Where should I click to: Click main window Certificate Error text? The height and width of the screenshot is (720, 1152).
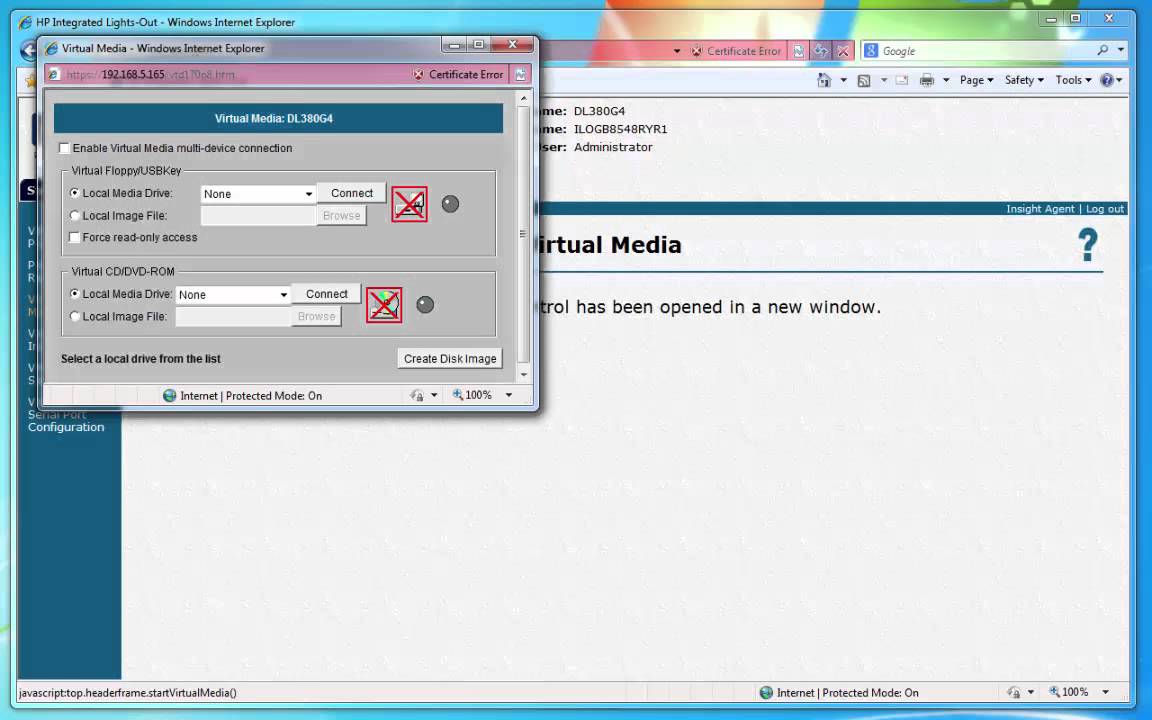point(744,51)
